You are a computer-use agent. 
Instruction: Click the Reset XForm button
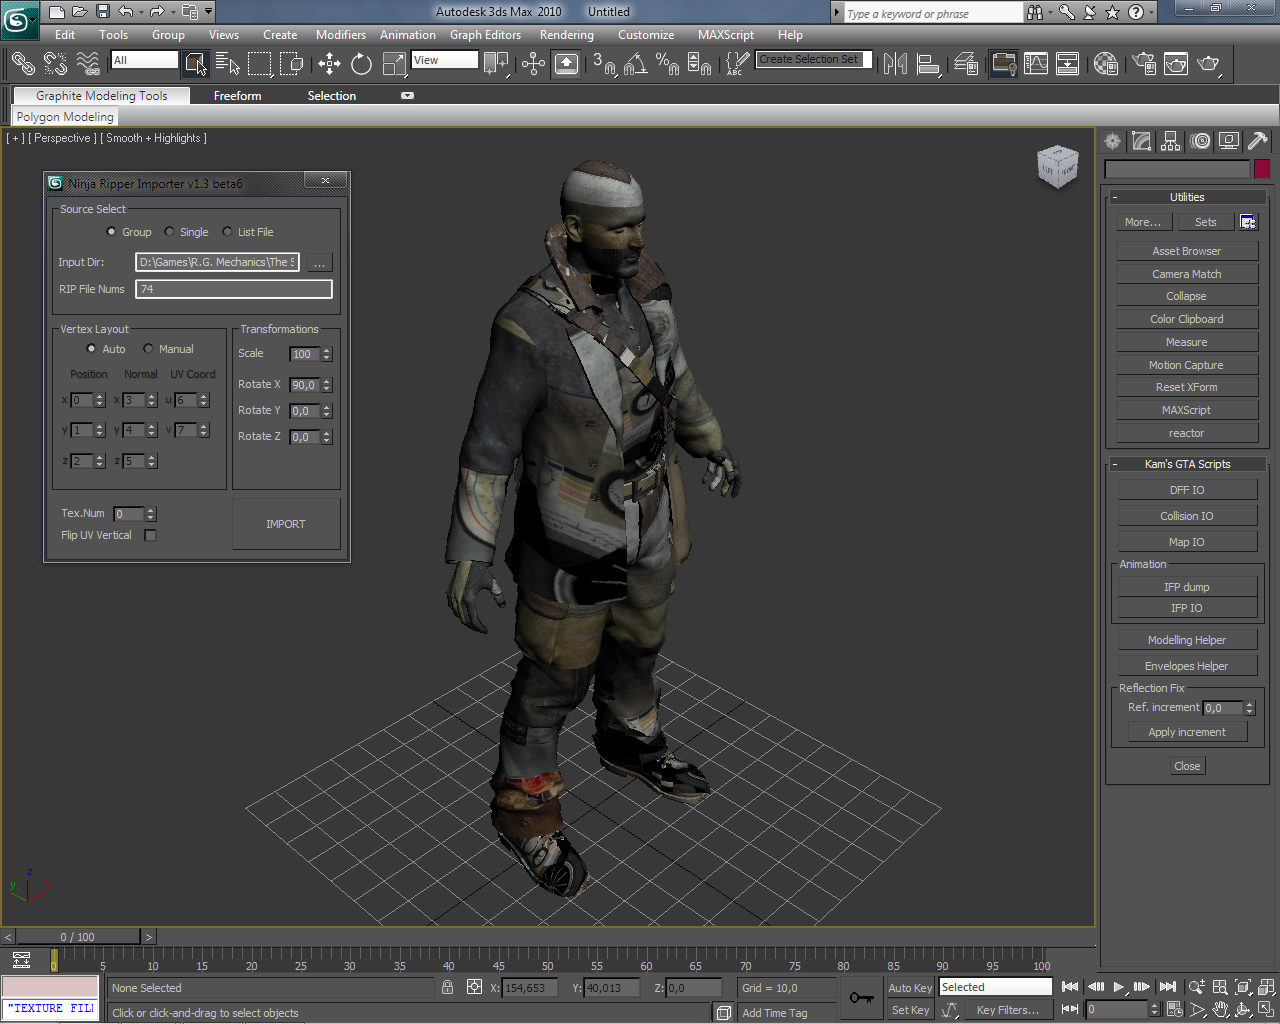pyautogui.click(x=1187, y=387)
